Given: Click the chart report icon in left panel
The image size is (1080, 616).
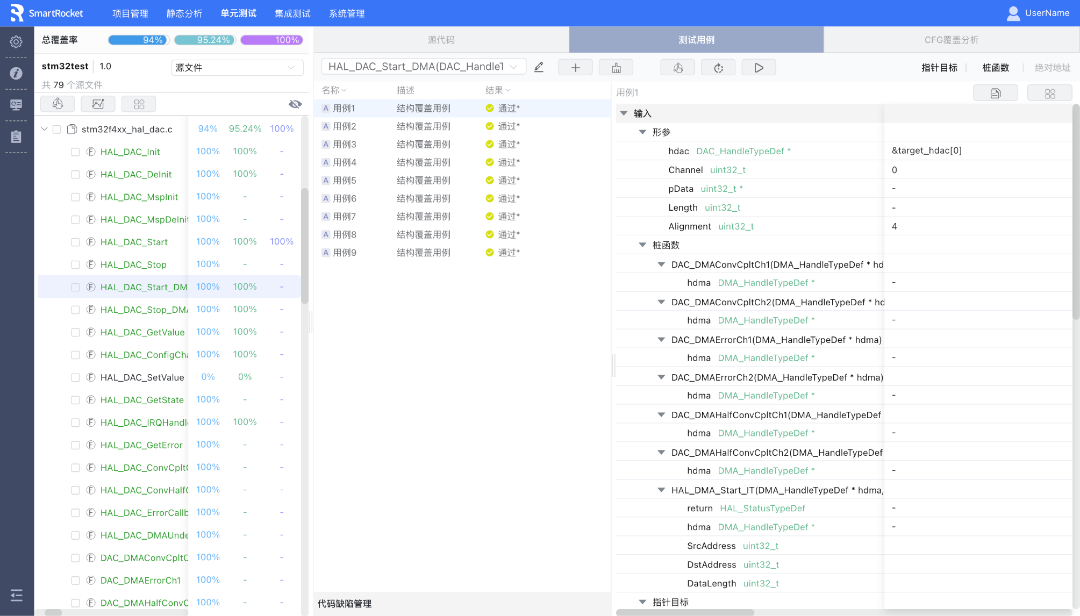Looking at the screenshot, I should coord(98,104).
